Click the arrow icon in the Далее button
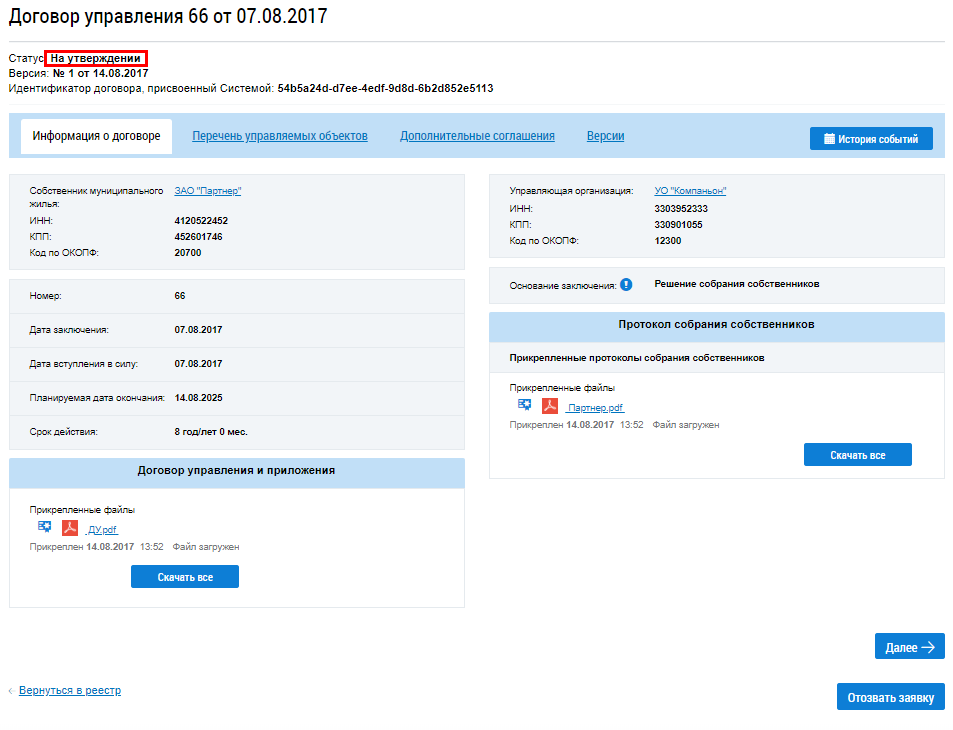This screenshot has width=953, height=730. pyautogui.click(x=928, y=647)
